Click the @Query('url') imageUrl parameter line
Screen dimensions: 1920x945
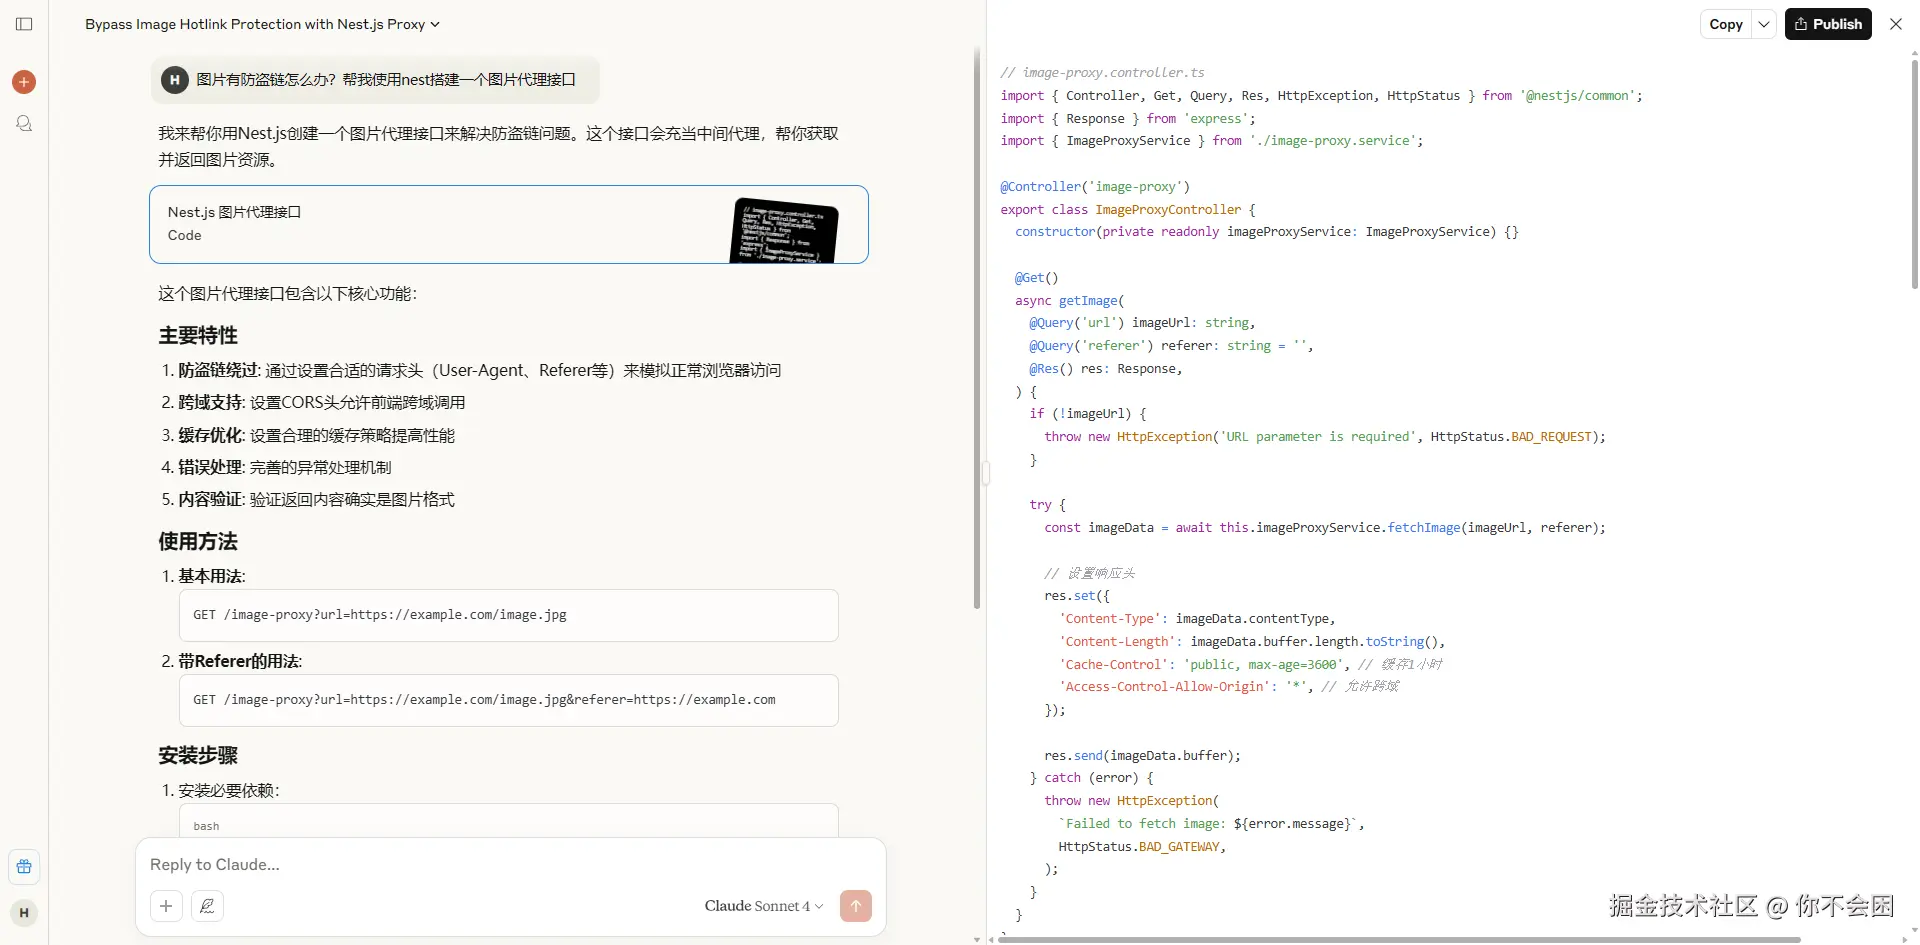click(x=1142, y=323)
